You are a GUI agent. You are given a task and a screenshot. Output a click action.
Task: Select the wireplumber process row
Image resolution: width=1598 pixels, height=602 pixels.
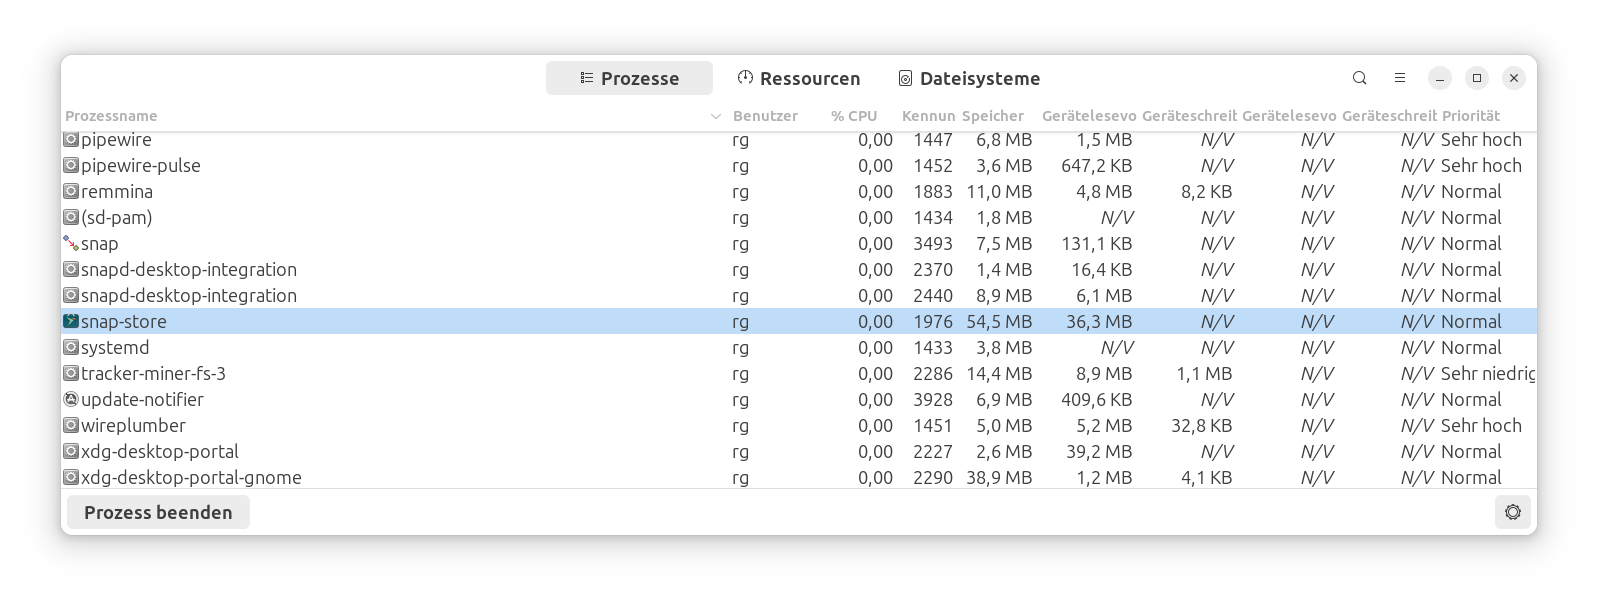(400, 425)
